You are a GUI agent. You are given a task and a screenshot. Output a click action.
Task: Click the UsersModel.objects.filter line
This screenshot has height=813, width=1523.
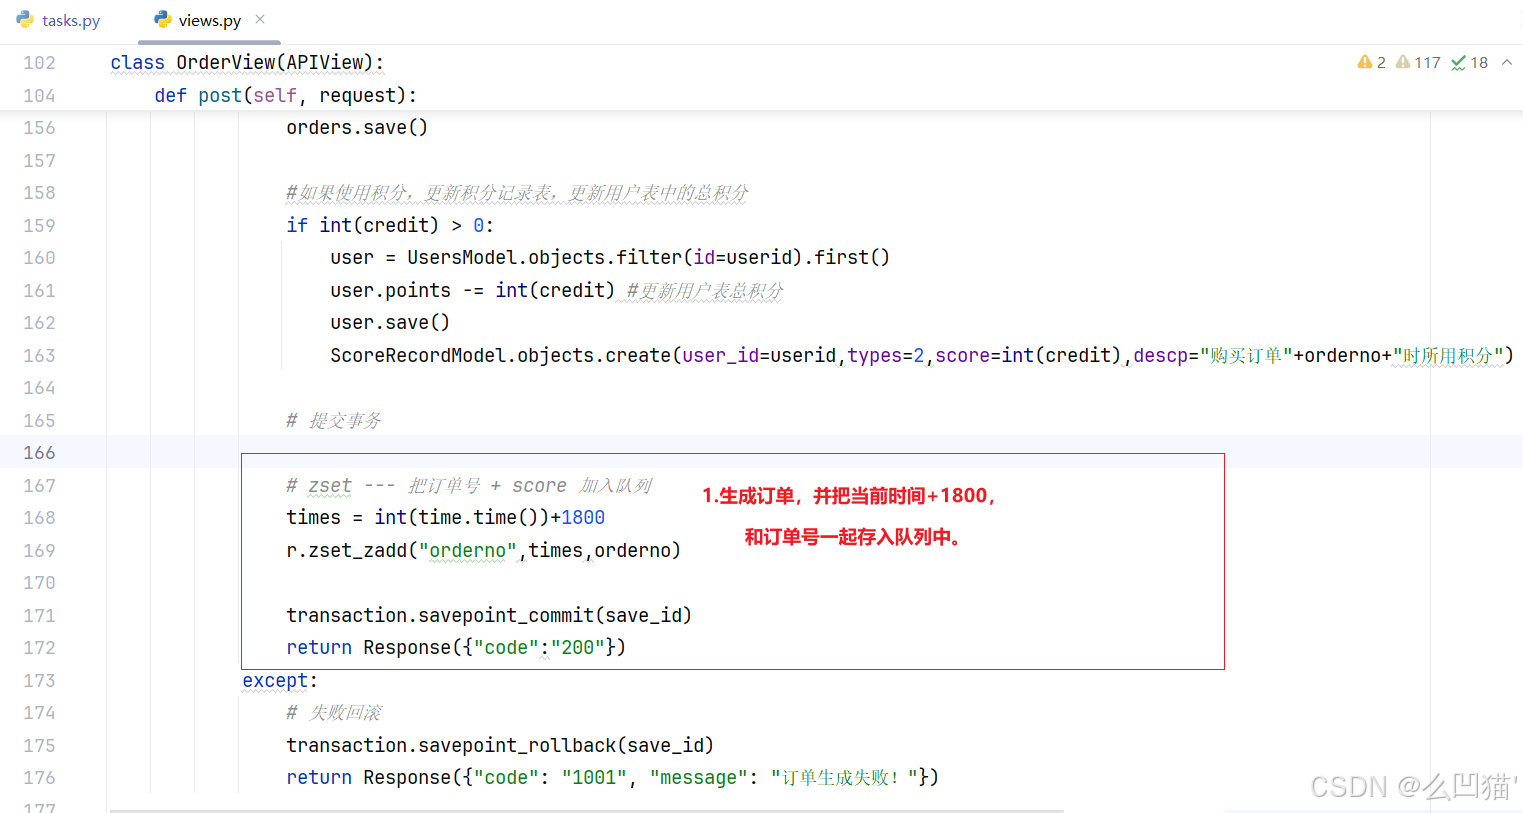pyautogui.click(x=610, y=257)
